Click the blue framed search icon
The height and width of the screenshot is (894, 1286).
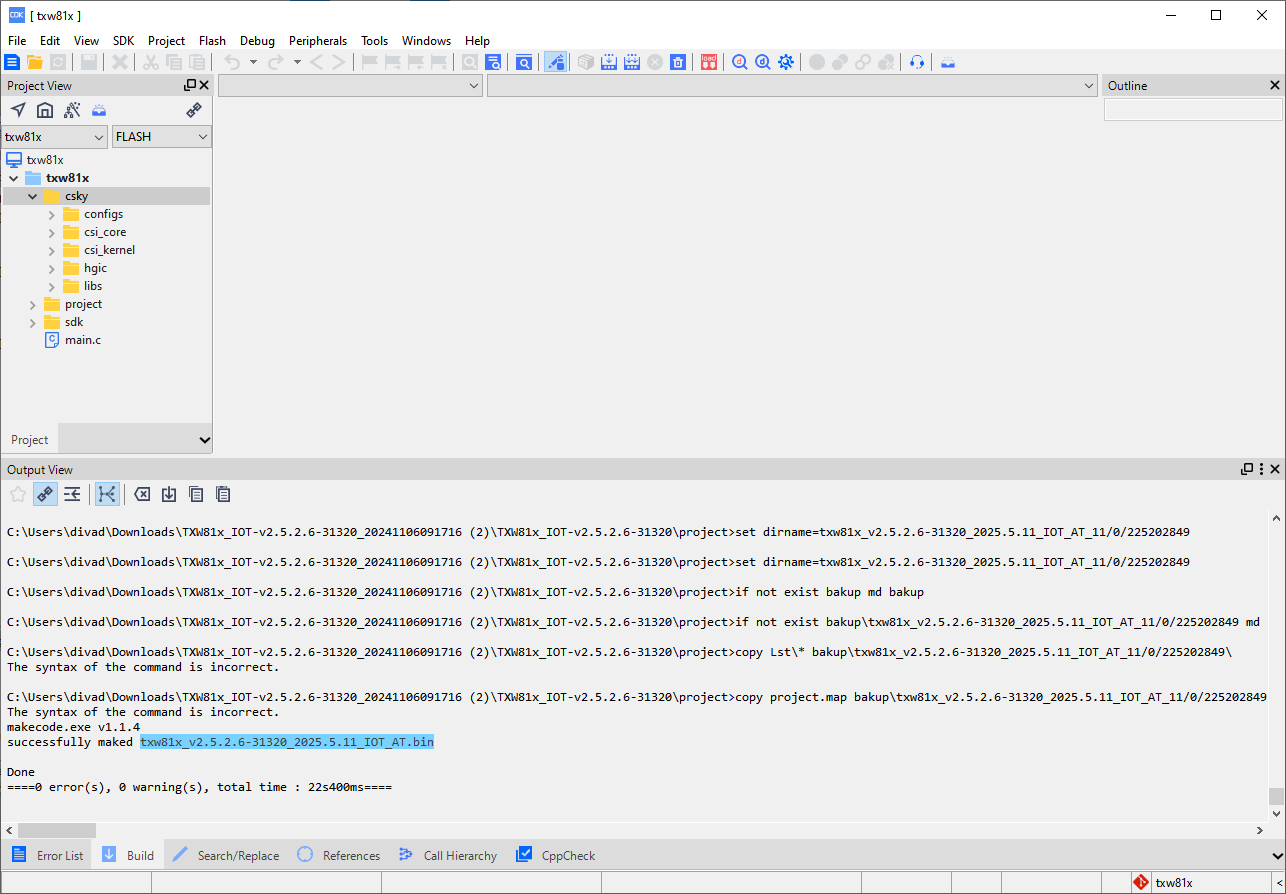524,62
